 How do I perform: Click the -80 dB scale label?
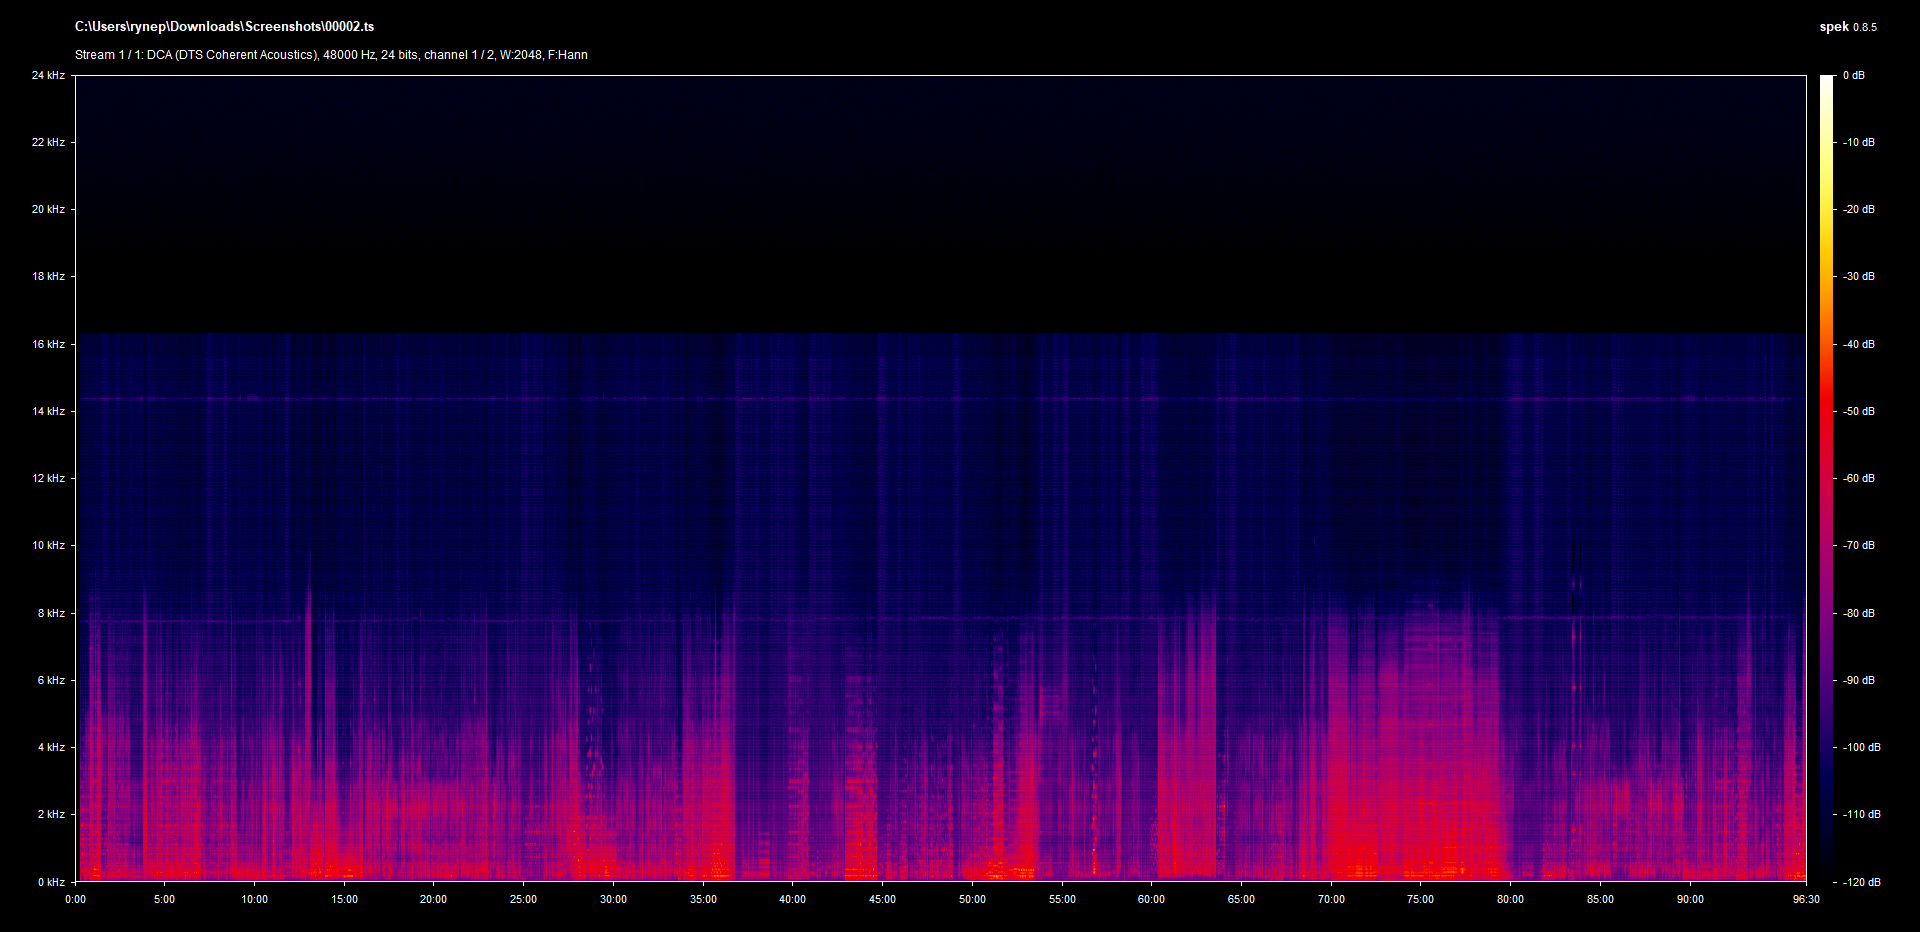1858,613
